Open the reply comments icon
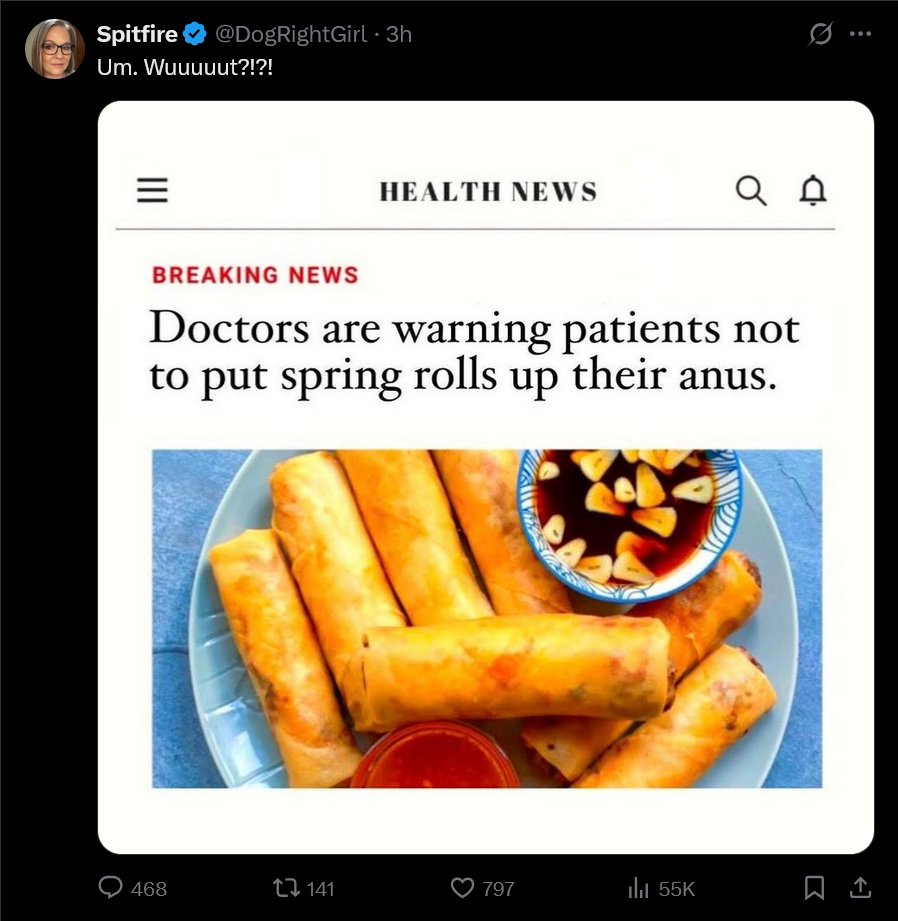 point(110,888)
